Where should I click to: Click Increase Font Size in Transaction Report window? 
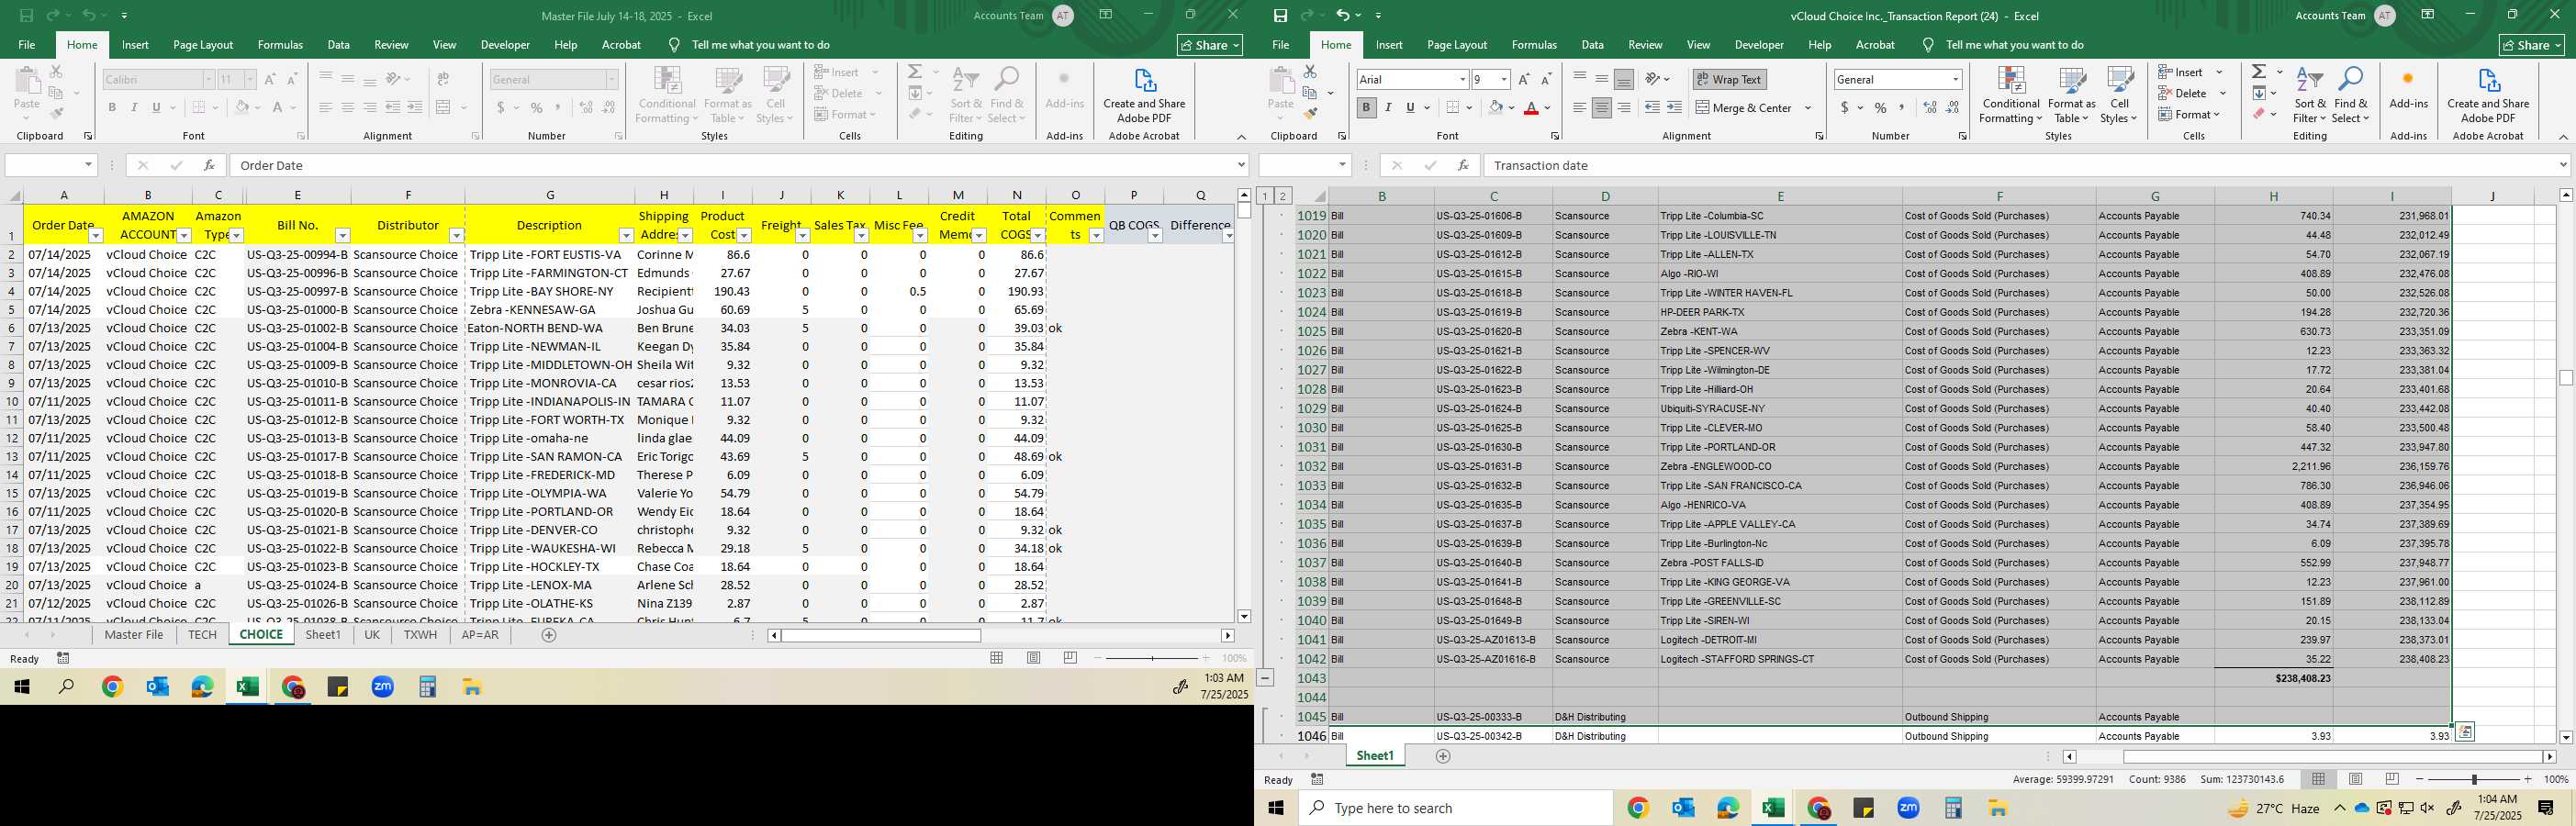tap(1524, 79)
